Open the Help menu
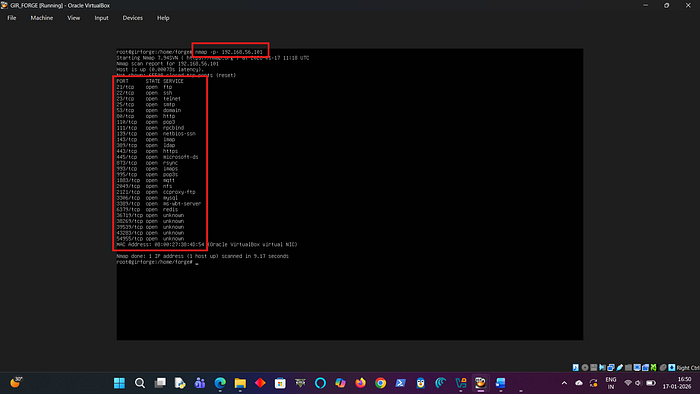 pos(163,18)
